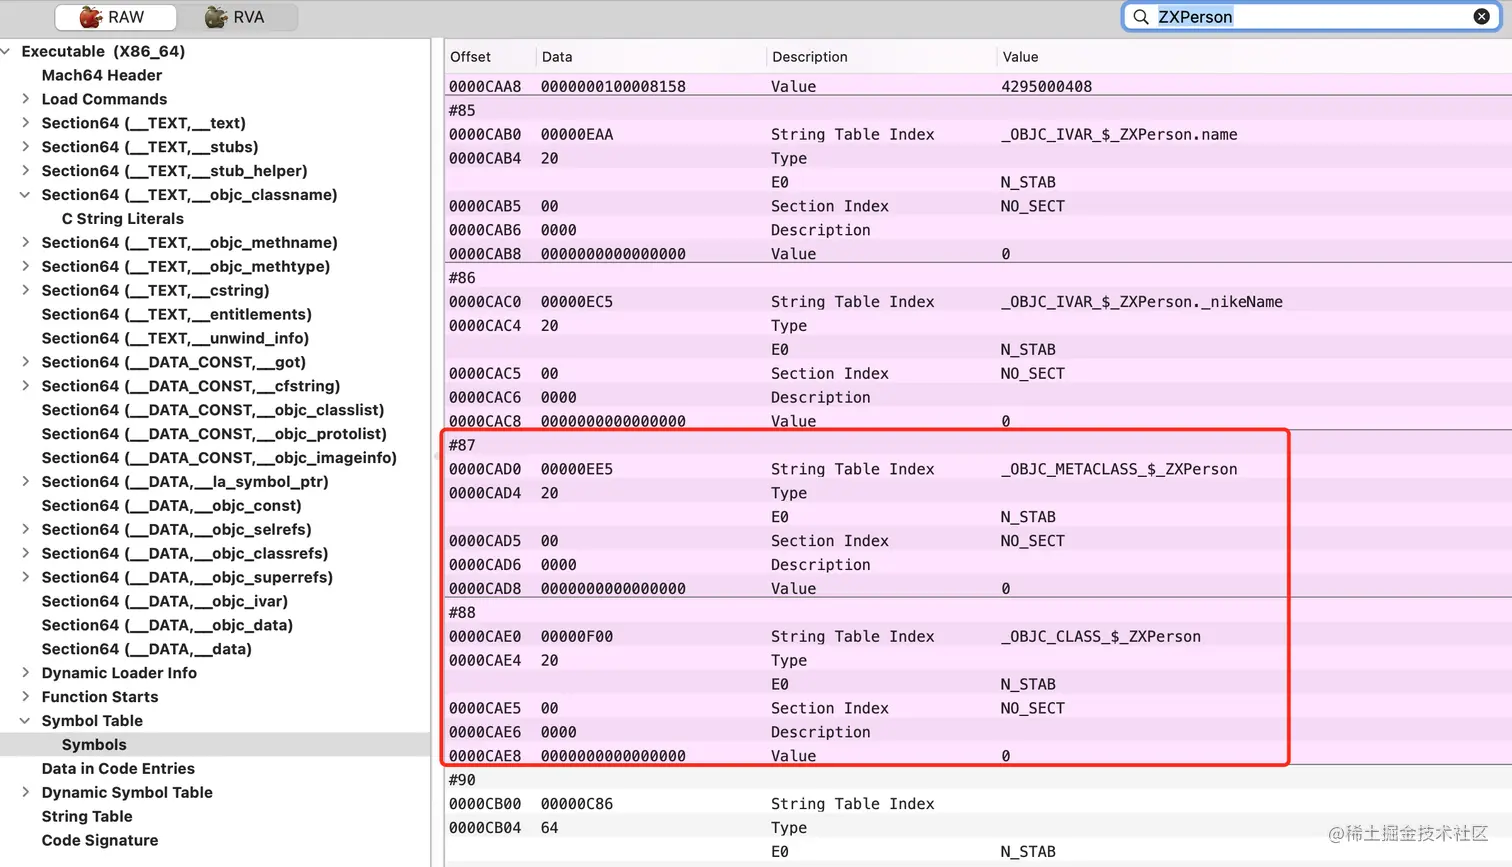Expand the Dynamic Symbol Table node
The width and height of the screenshot is (1512, 867).
(25, 793)
